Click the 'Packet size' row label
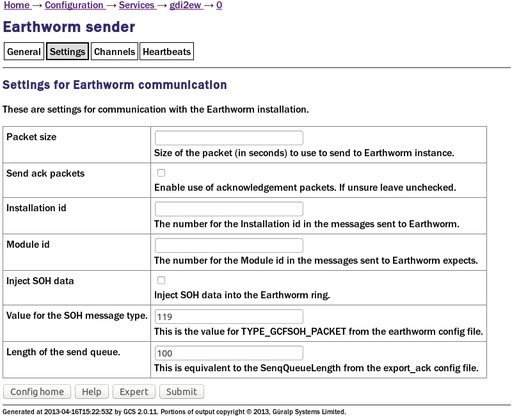 tap(31, 137)
